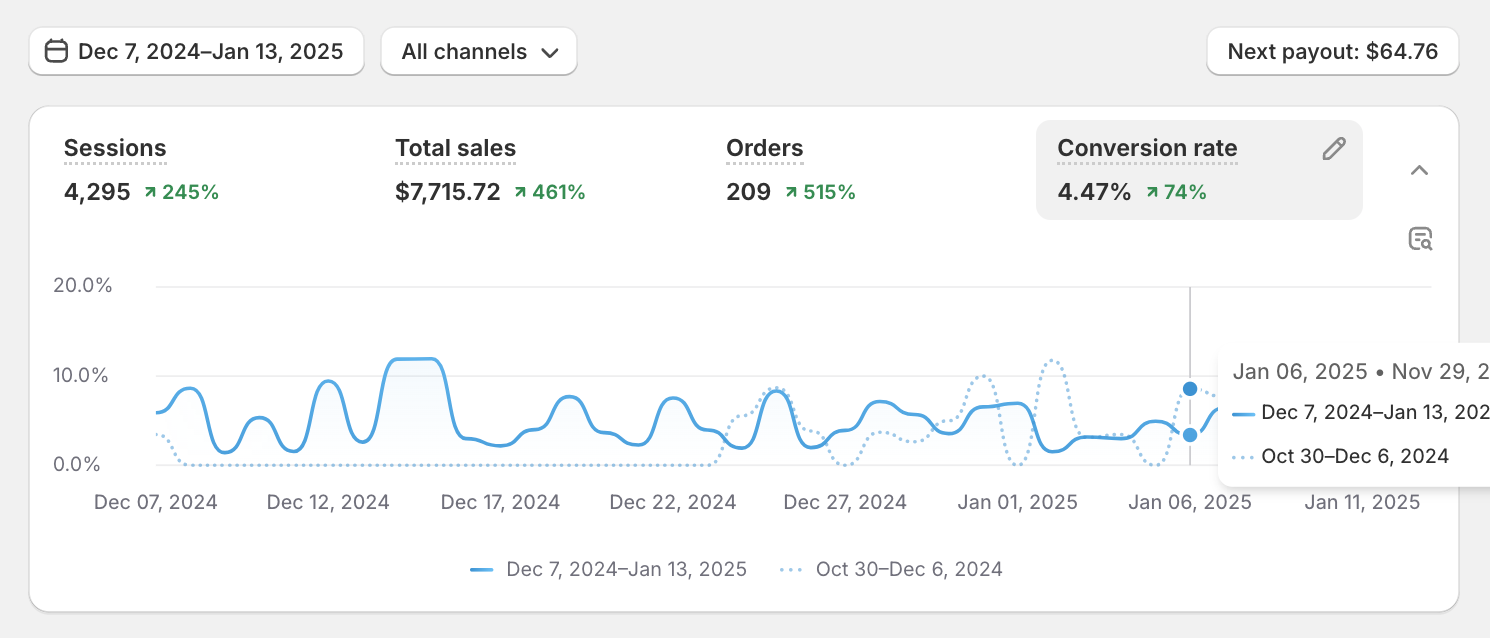1490x638 pixels.
Task: Open the report explore icon above chart
Action: pyautogui.click(x=1420, y=239)
